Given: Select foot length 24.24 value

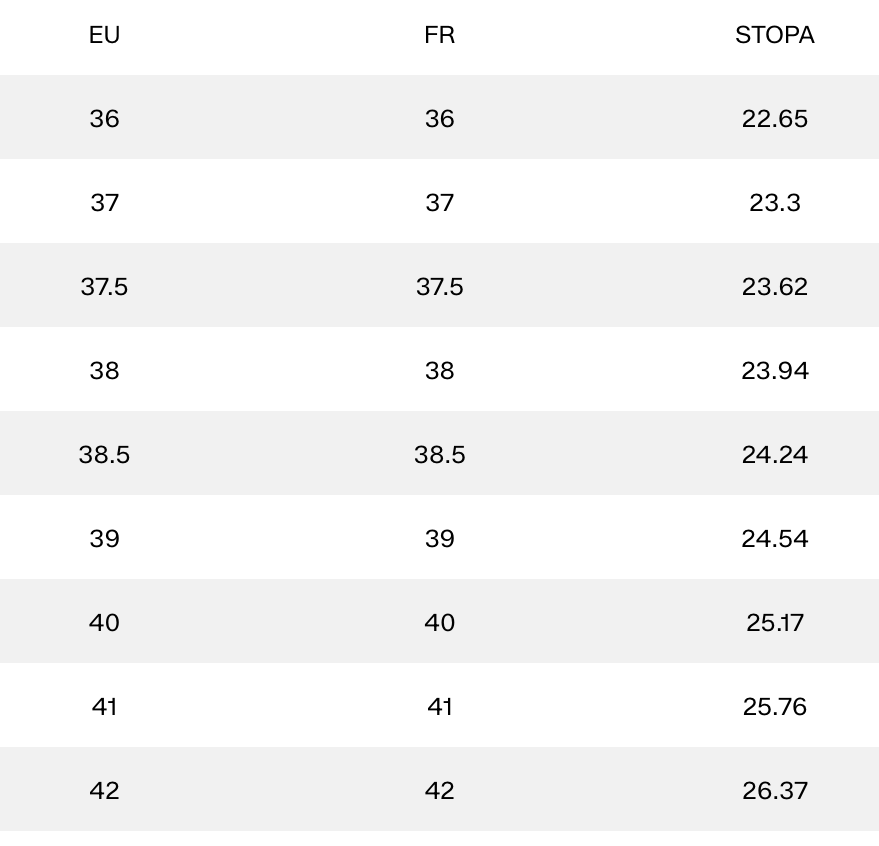Looking at the screenshot, I should pos(774,455).
